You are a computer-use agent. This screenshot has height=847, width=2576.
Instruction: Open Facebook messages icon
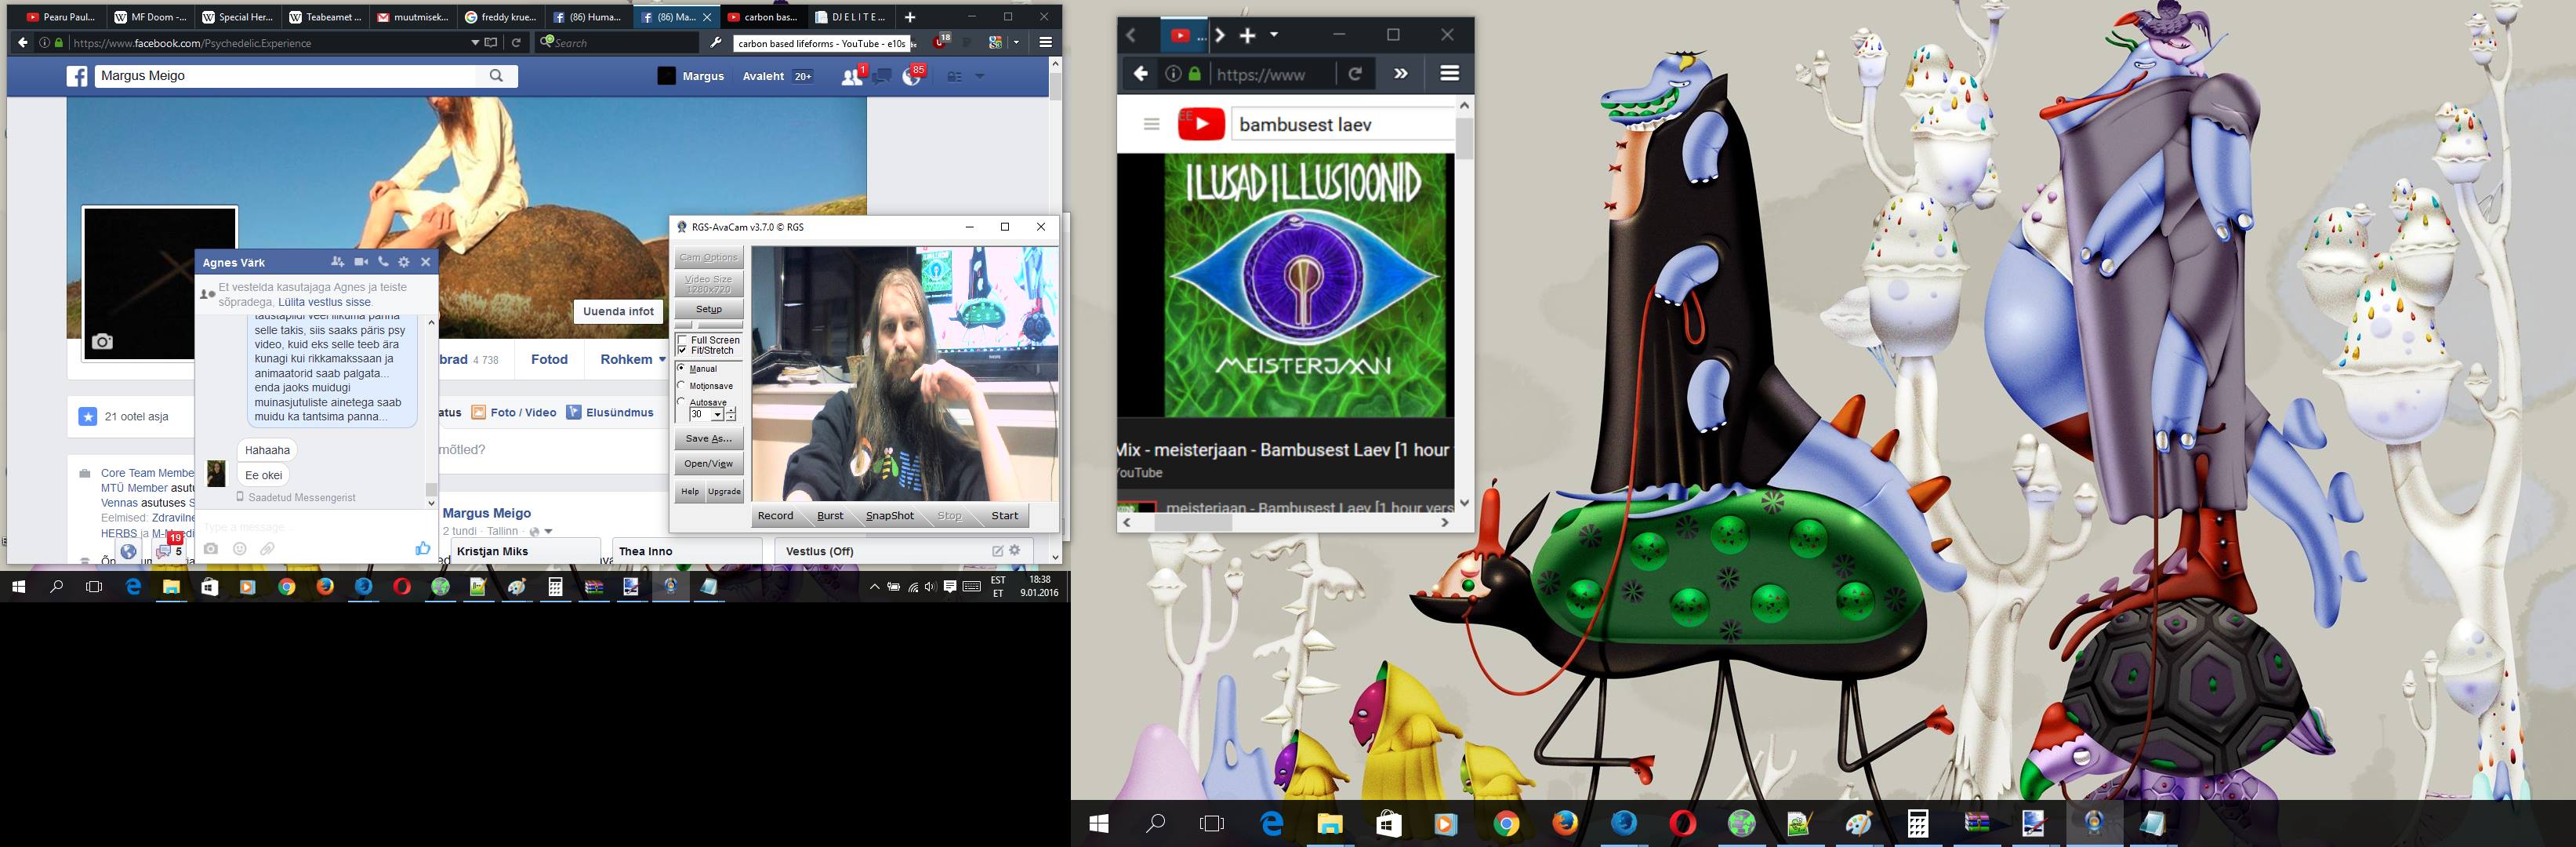click(x=882, y=76)
